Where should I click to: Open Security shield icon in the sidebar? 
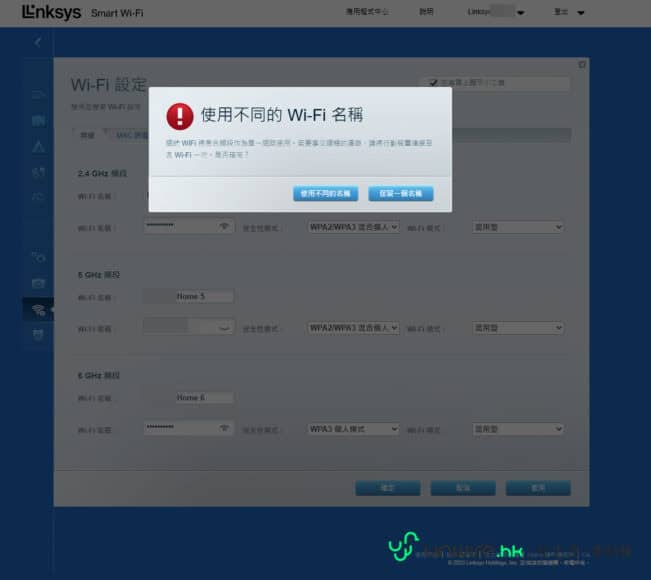click(x=38, y=333)
